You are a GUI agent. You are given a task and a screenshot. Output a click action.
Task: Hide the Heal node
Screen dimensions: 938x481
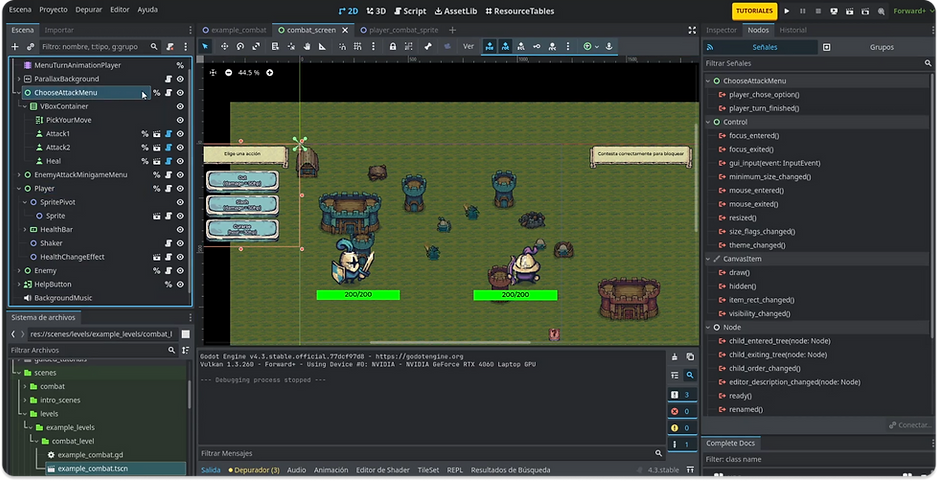(x=180, y=162)
